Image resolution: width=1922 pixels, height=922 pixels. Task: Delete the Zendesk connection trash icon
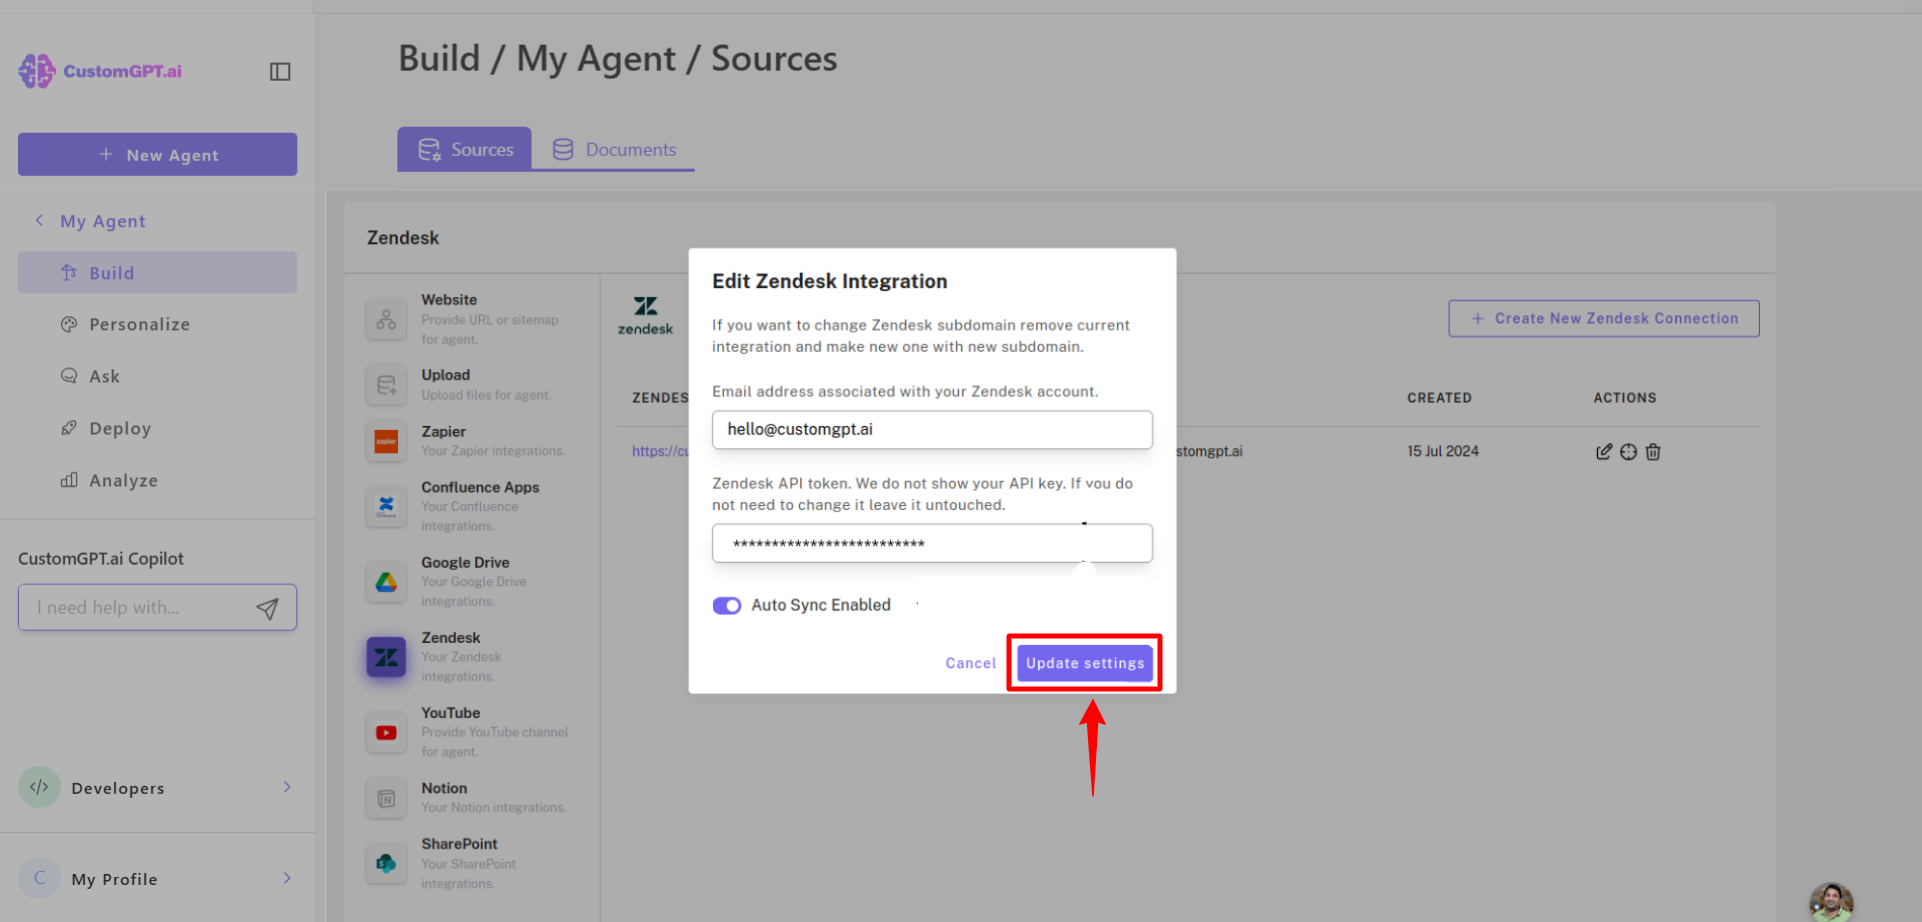point(1653,452)
